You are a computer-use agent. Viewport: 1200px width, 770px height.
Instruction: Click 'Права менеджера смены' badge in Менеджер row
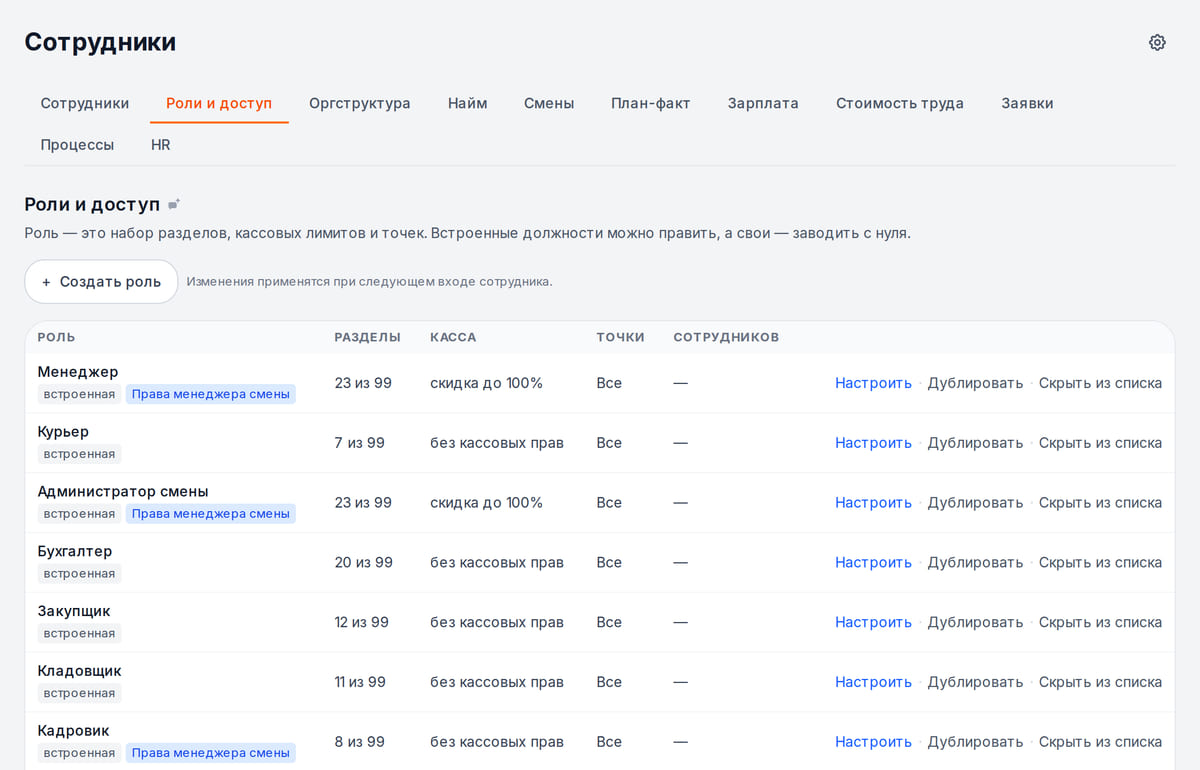point(211,394)
